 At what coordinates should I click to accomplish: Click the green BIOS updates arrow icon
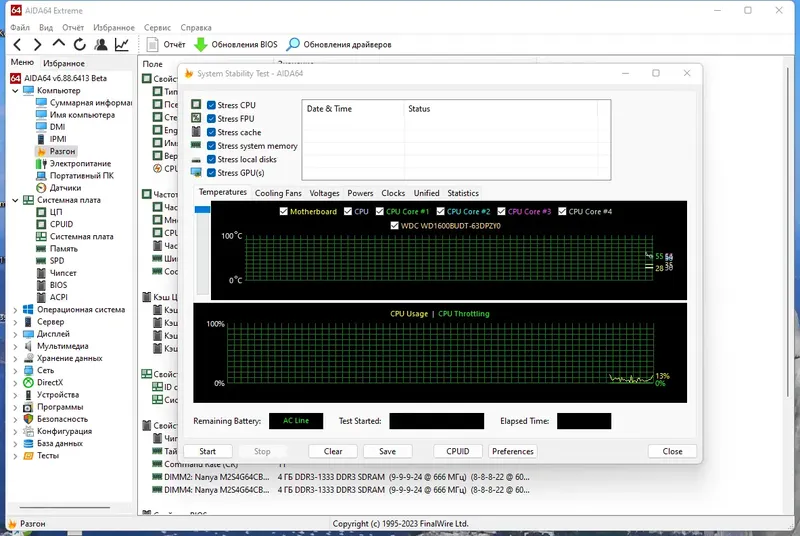[x=201, y=45]
